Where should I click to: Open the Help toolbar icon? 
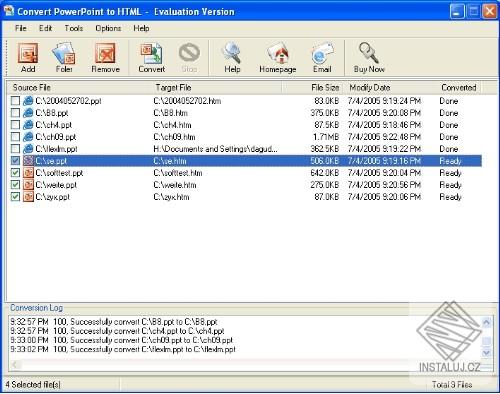point(232,53)
